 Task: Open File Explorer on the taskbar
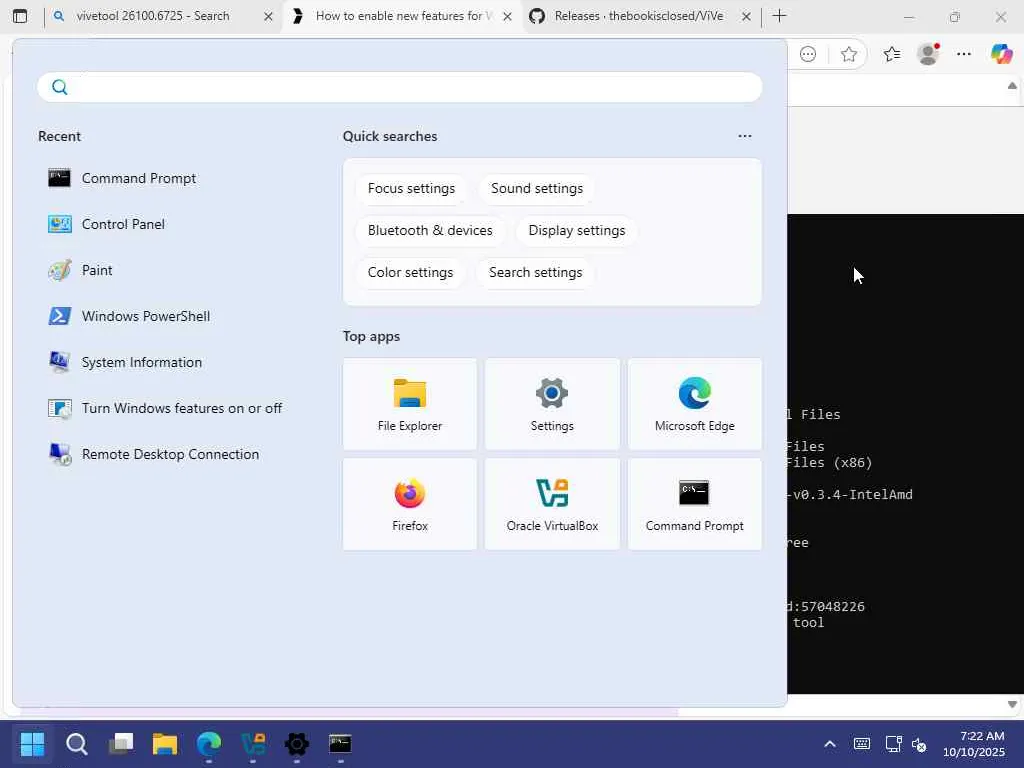[165, 744]
